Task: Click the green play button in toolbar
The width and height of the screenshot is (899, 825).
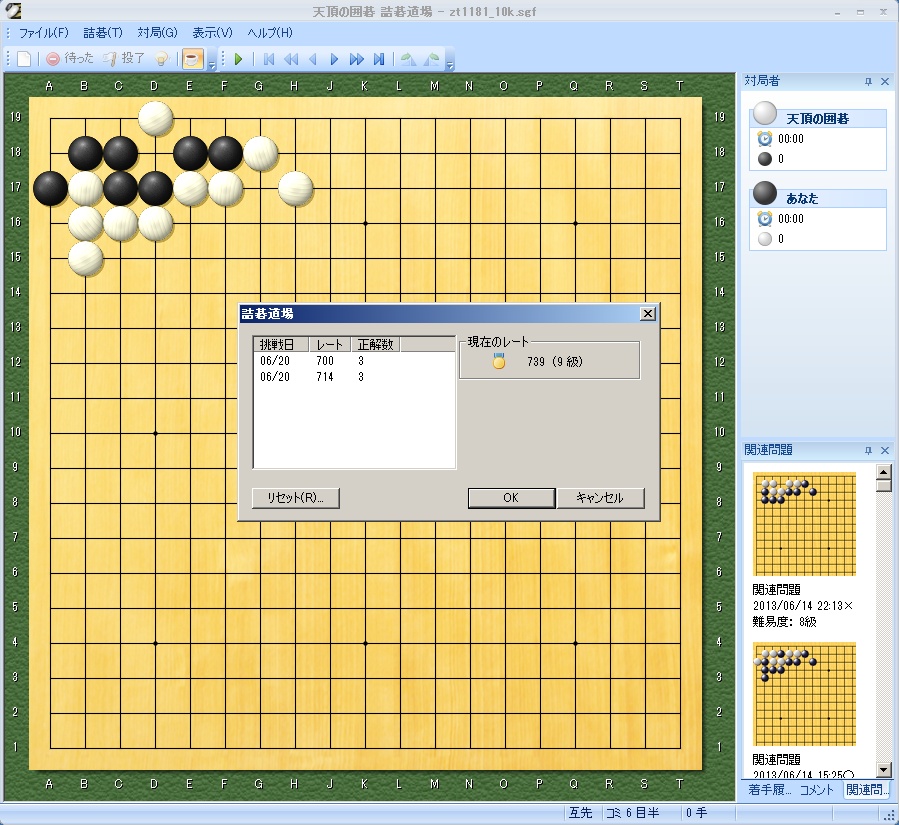Action: click(239, 59)
